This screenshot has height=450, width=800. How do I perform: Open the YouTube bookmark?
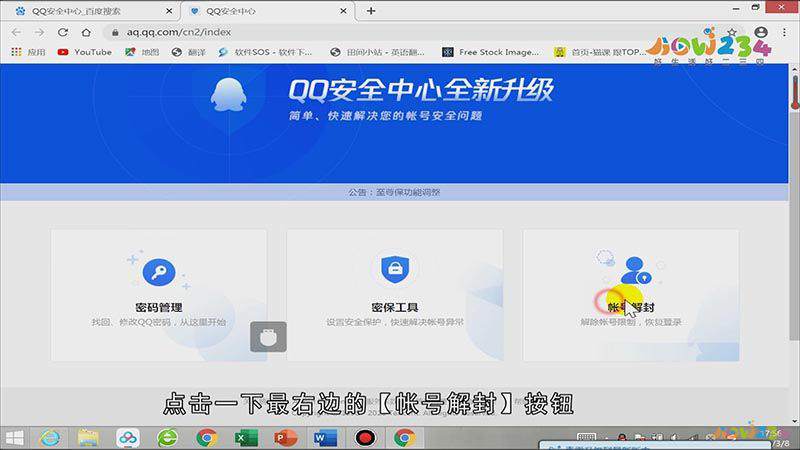pos(84,52)
